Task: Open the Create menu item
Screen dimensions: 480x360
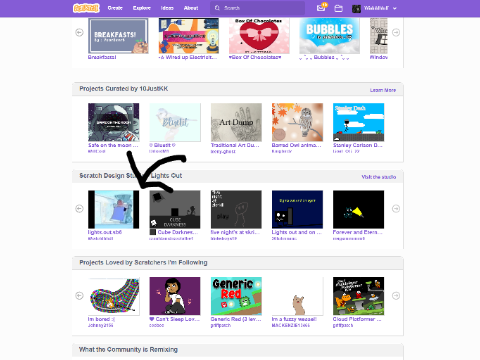Action: click(x=115, y=8)
